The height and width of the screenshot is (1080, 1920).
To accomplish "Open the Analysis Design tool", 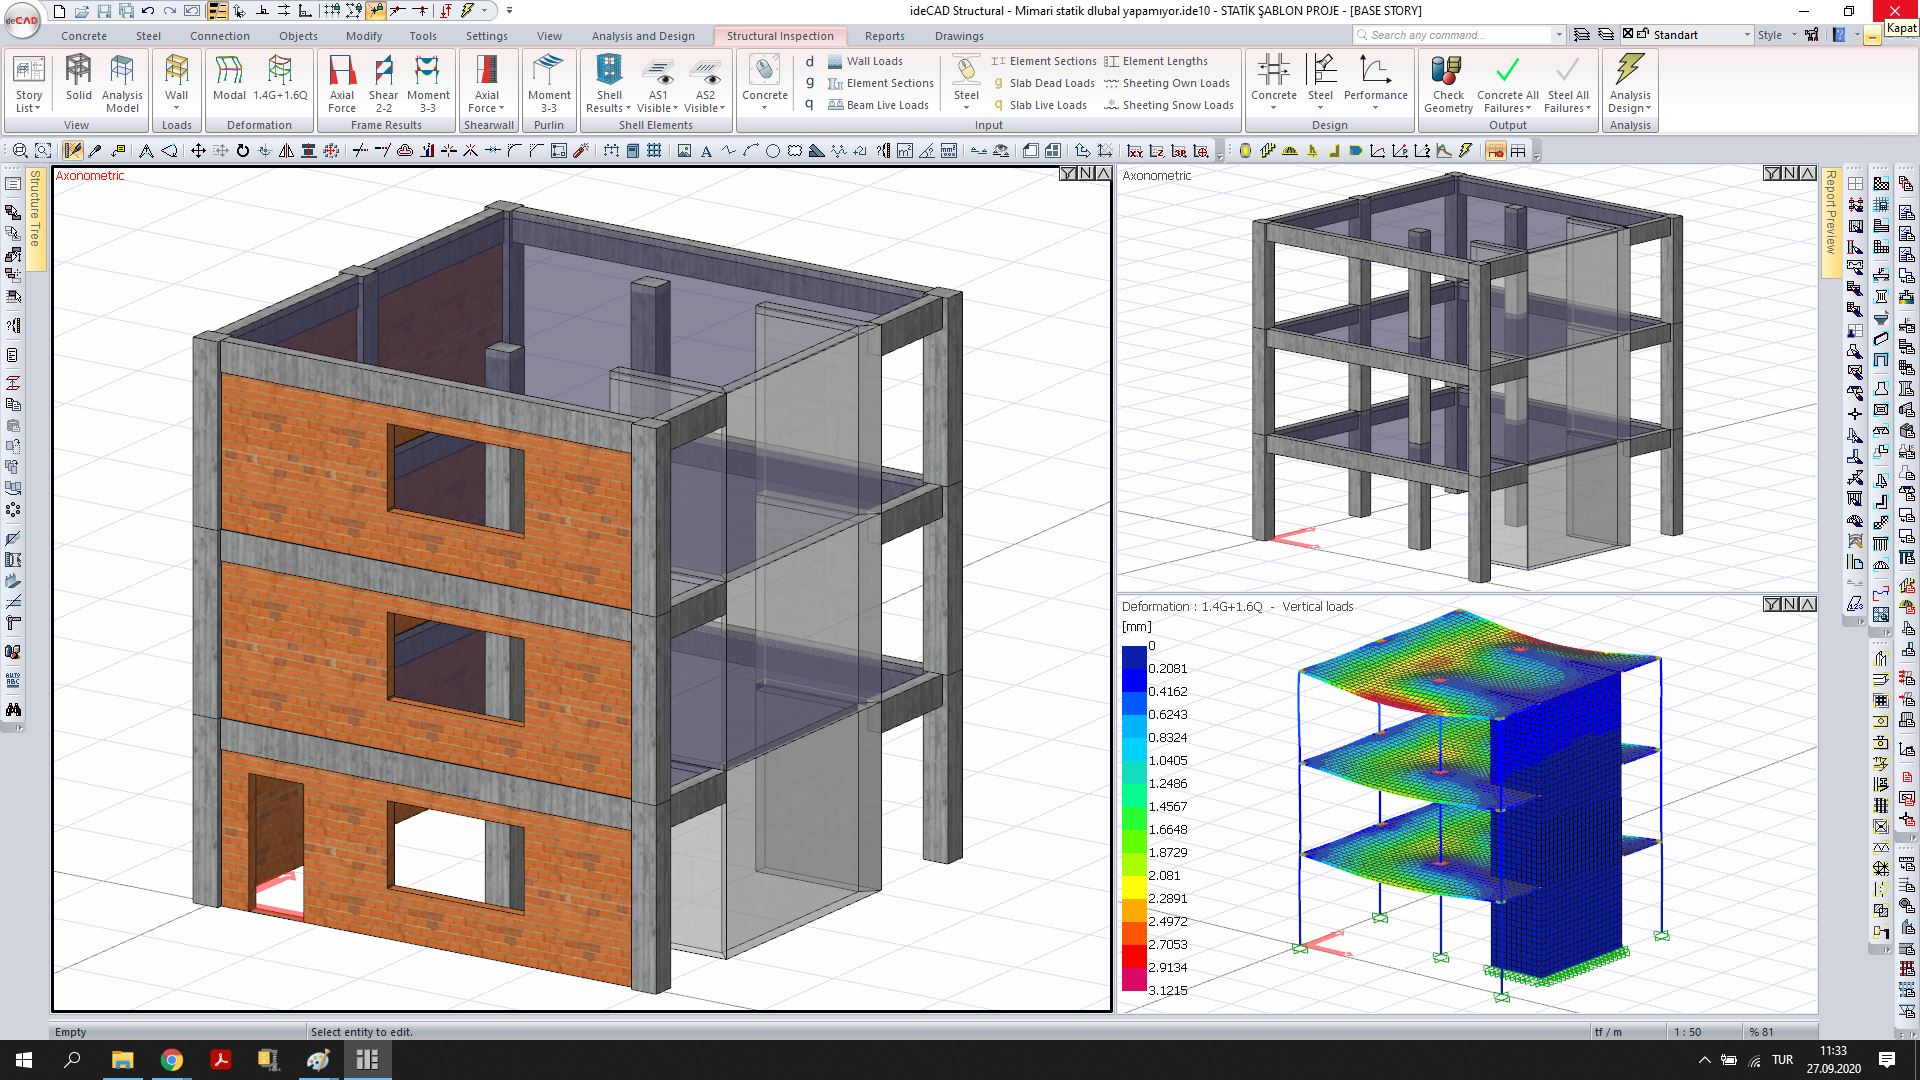I will [1629, 84].
